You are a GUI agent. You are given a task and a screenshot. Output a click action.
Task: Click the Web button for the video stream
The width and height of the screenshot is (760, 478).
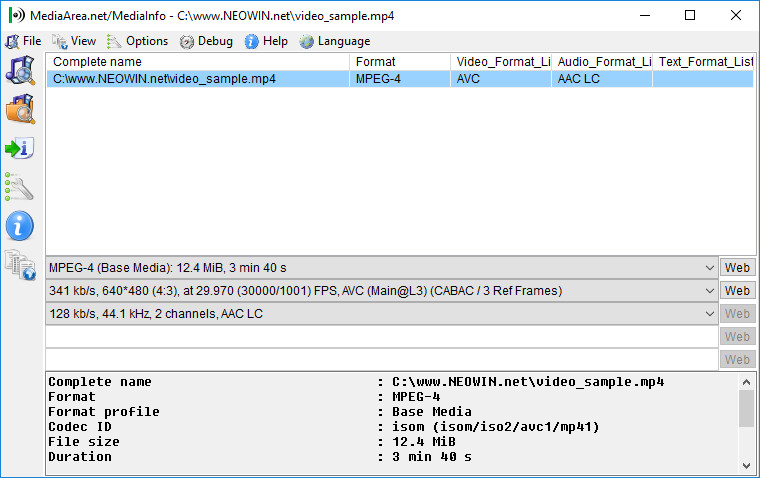(x=737, y=291)
